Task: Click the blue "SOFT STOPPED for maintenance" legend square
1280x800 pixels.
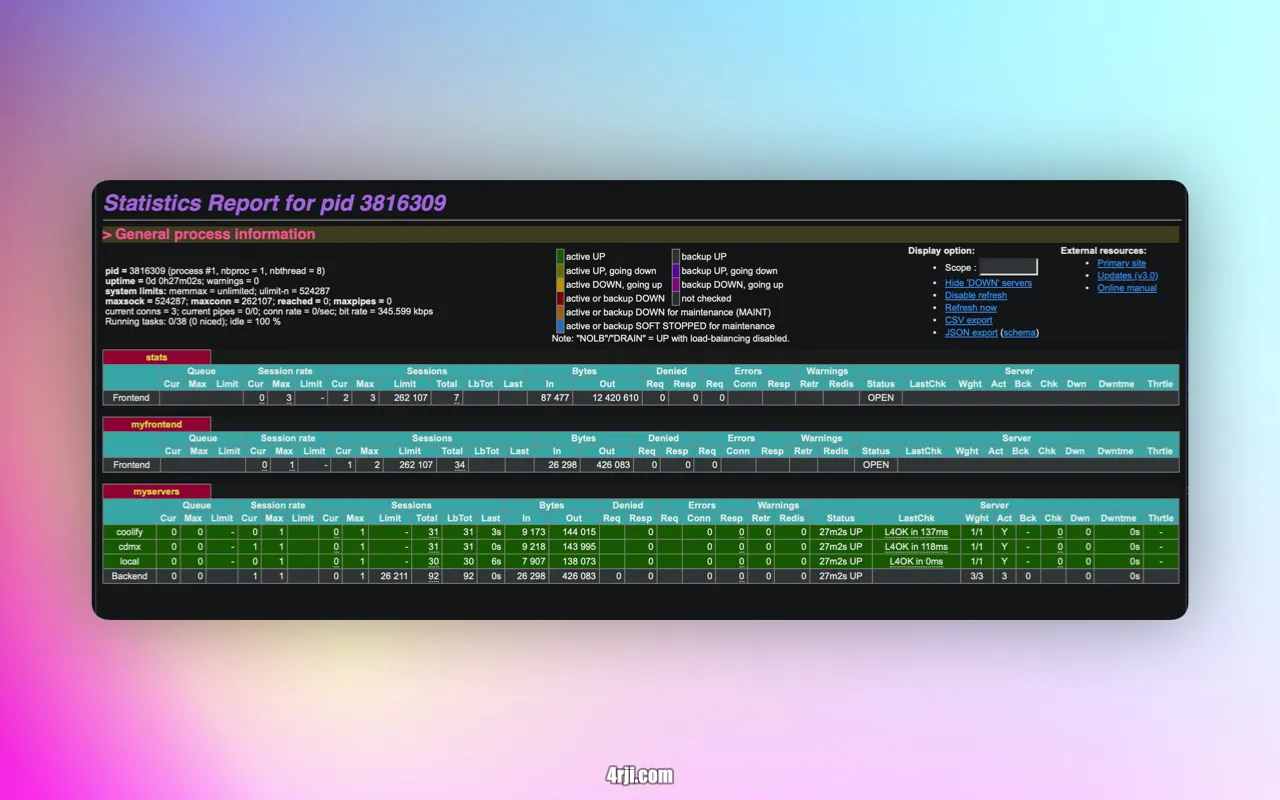Action: click(561, 326)
